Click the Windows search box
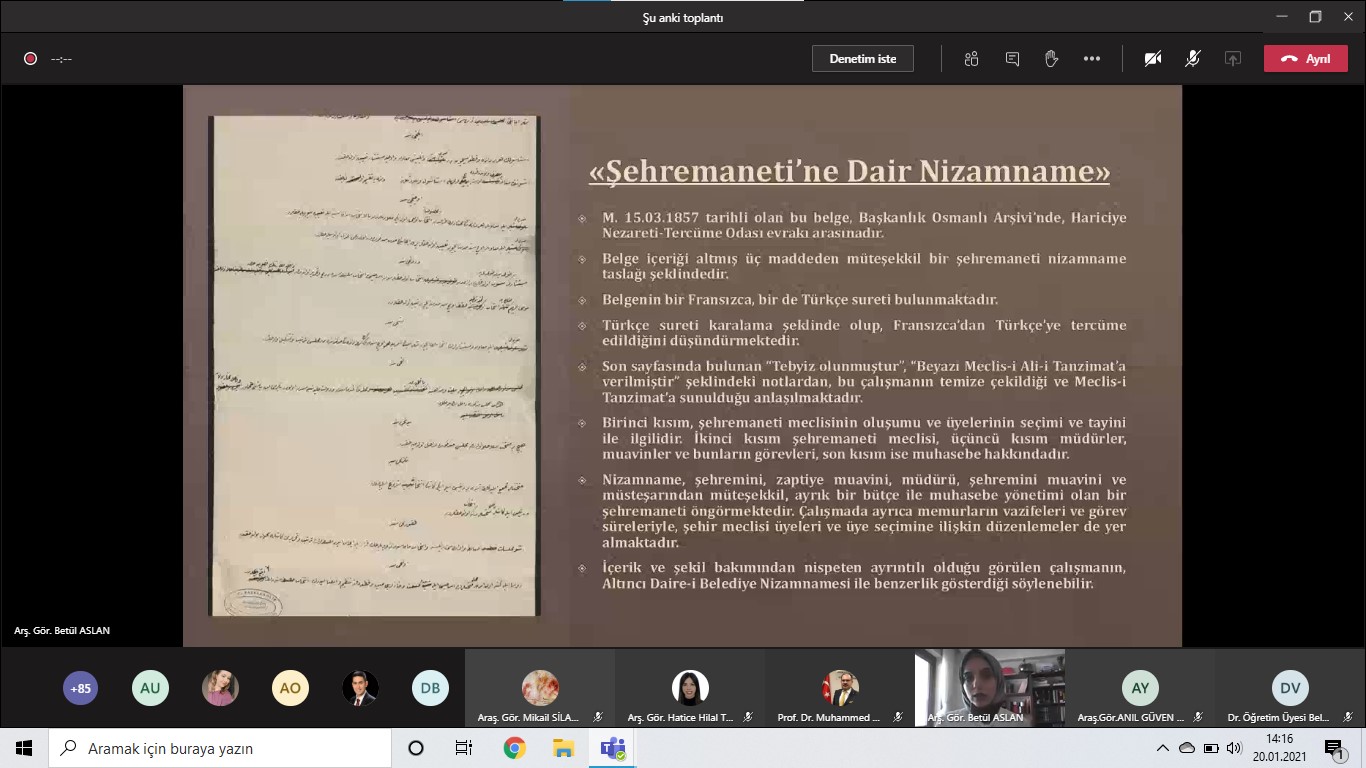Viewport: 1366px width, 768px height. click(220, 748)
